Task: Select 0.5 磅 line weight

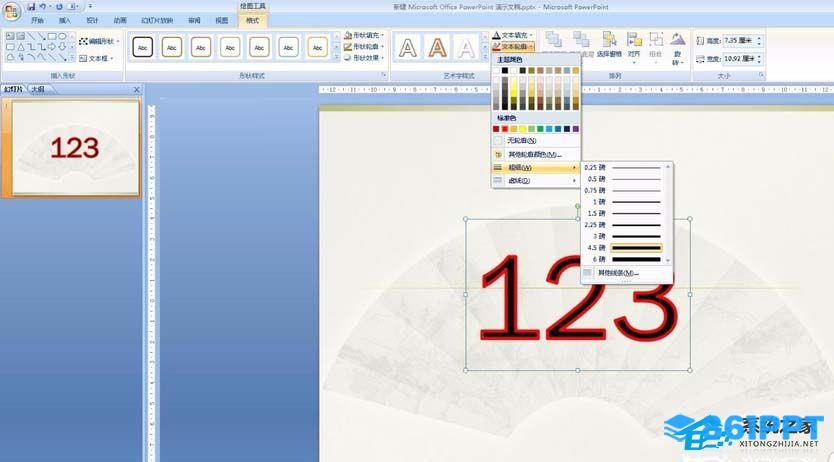Action: (x=623, y=179)
